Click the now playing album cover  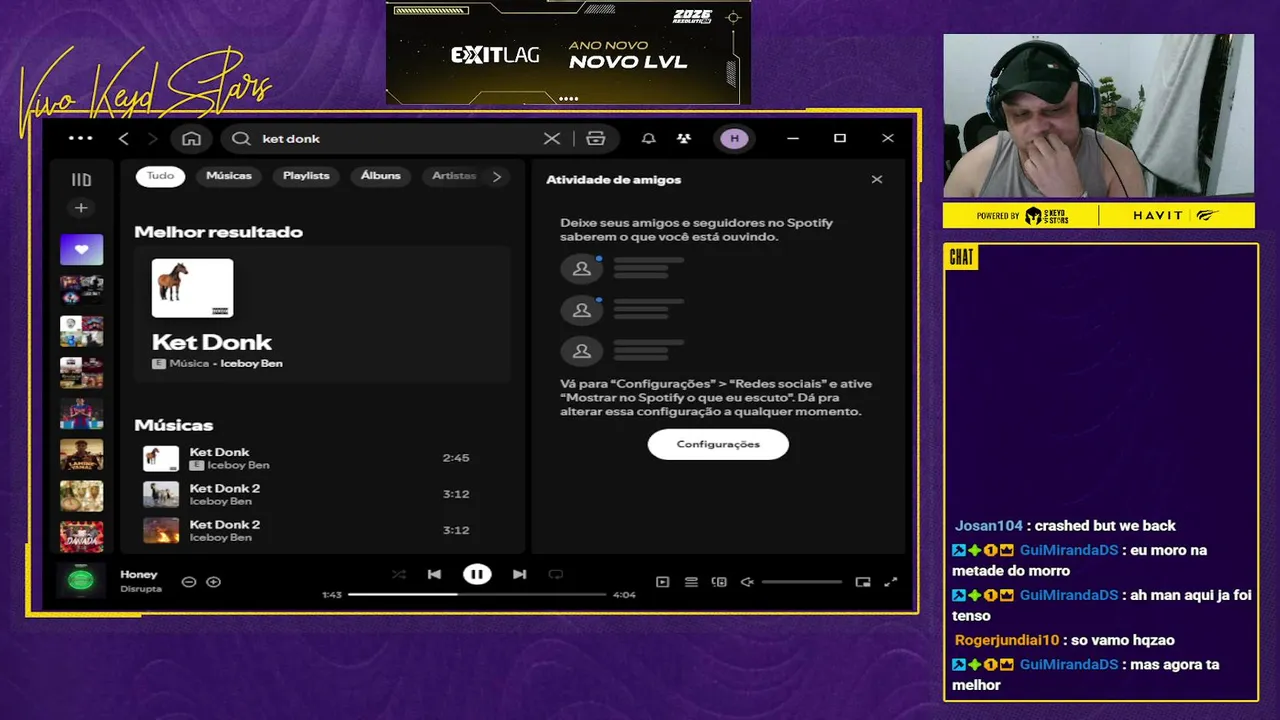click(81, 580)
